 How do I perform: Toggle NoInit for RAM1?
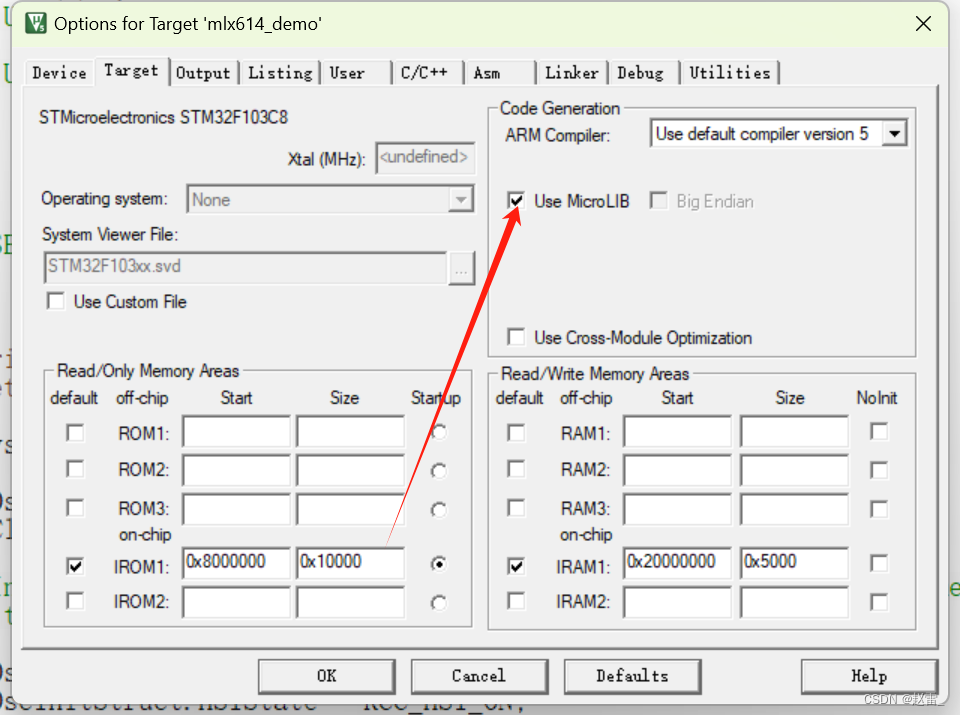878,431
